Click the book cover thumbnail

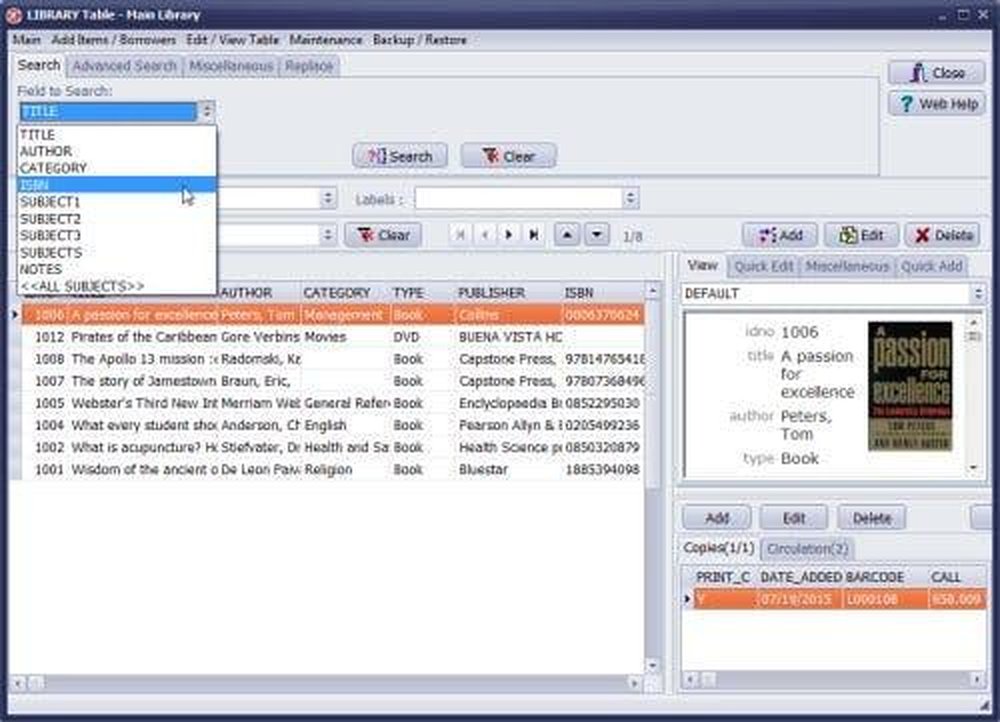pos(910,387)
